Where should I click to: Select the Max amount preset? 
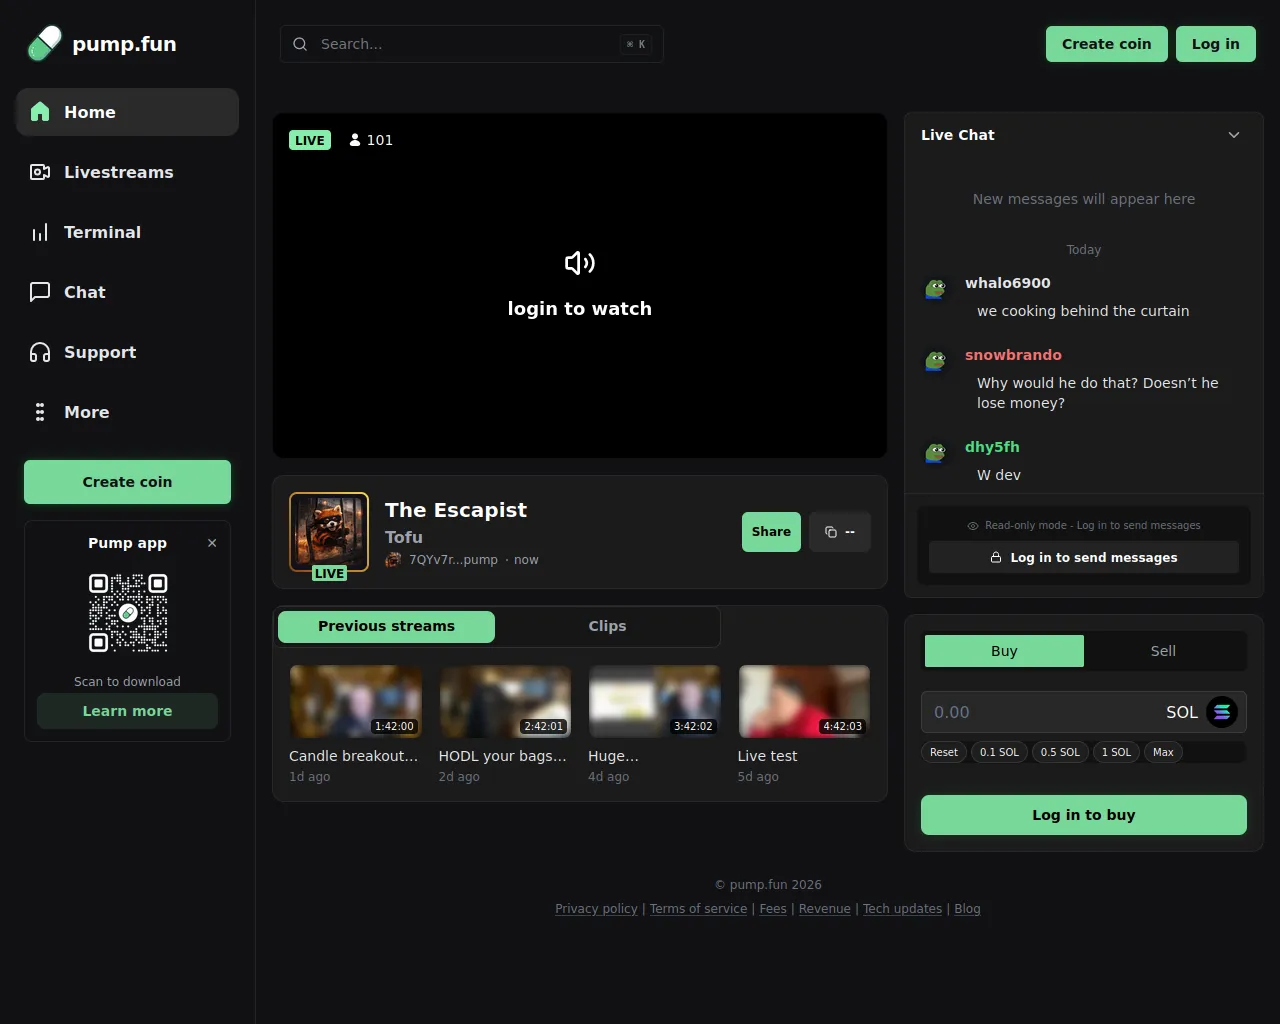tap(1163, 752)
